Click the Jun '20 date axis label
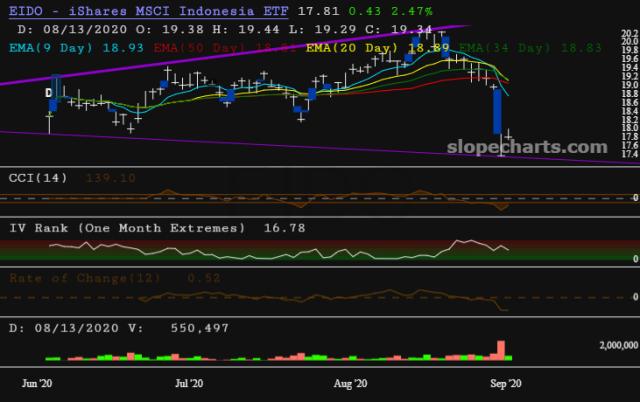 pos(36,383)
